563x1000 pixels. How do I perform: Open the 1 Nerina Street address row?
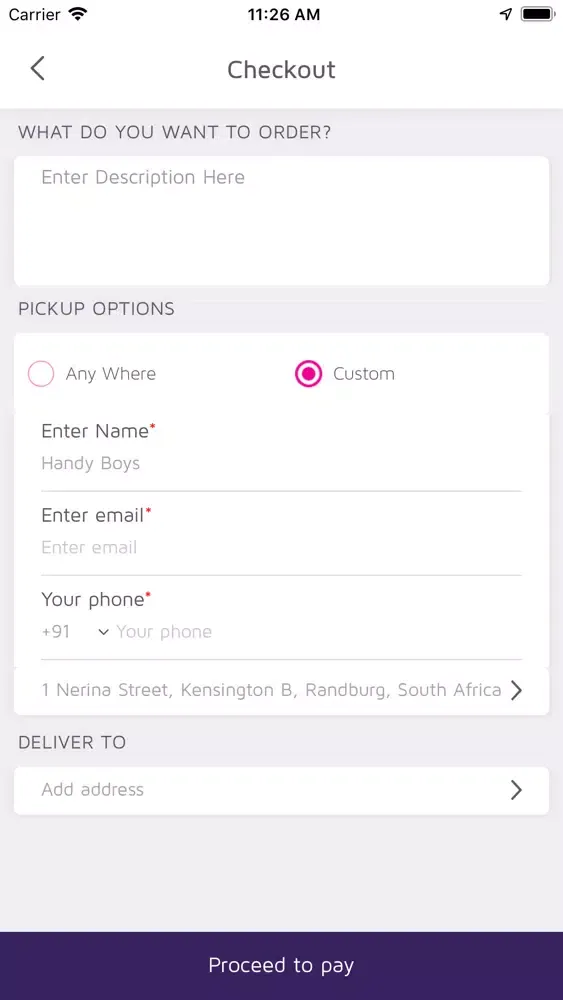281,690
